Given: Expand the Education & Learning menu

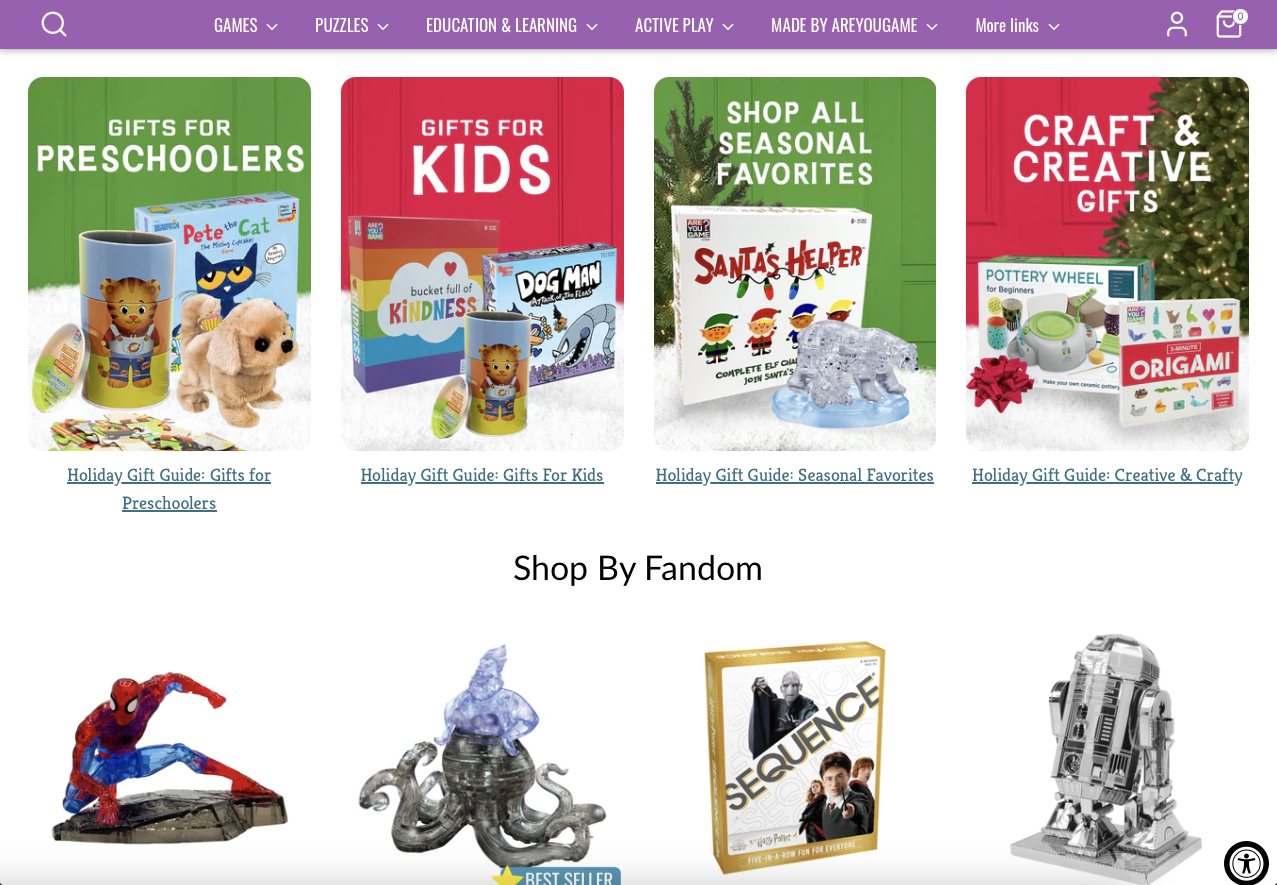Looking at the screenshot, I should [x=512, y=25].
